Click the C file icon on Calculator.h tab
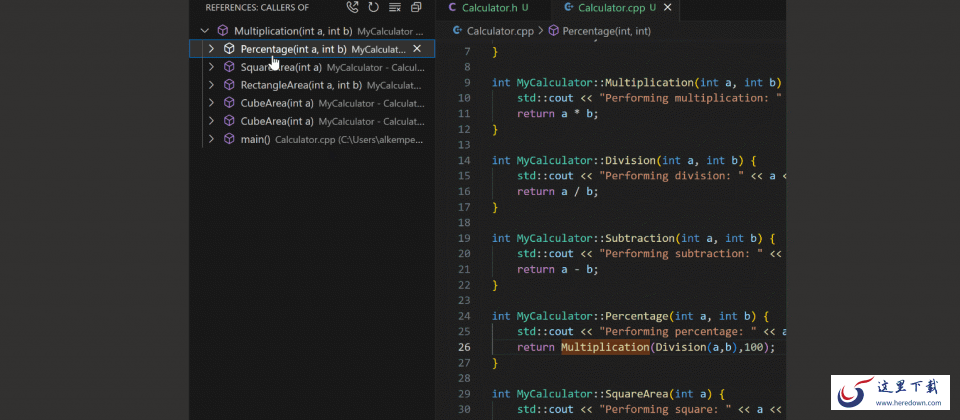The height and width of the screenshot is (420, 960). click(452, 7)
